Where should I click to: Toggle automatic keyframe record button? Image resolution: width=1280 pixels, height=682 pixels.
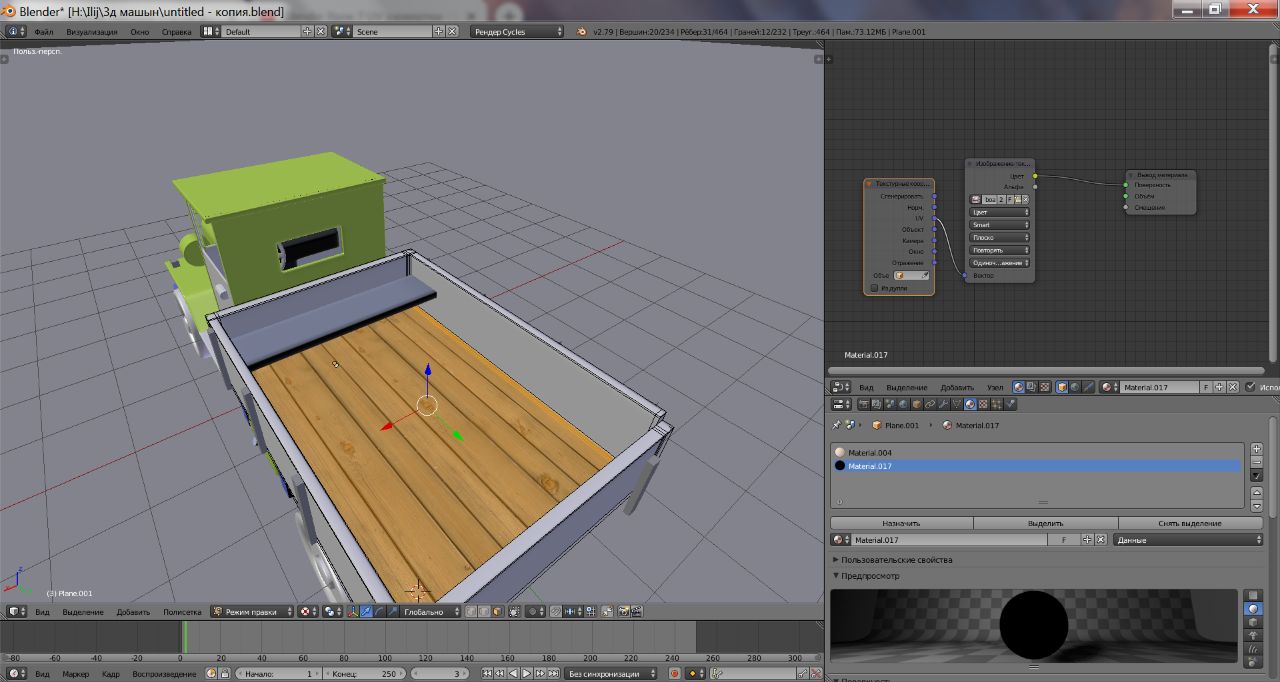pyautogui.click(x=676, y=674)
